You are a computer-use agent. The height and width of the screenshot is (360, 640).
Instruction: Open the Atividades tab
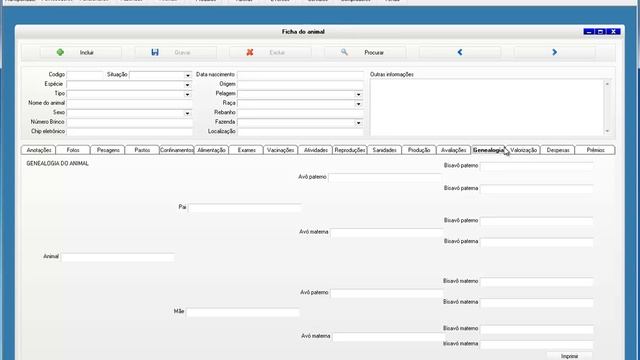316,150
